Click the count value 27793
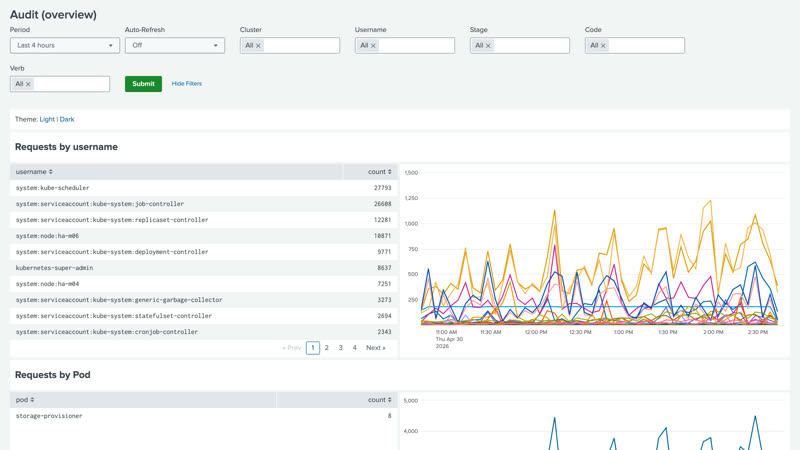The height and width of the screenshot is (450, 800). 383,188
